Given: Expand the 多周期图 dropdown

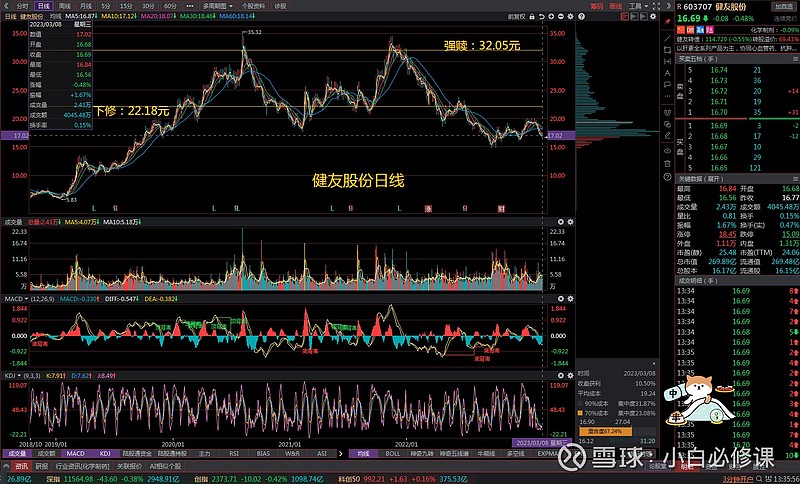Looking at the screenshot, I should [217, 6].
